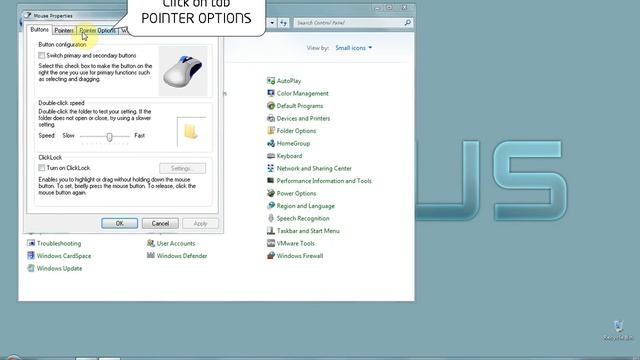This screenshot has width=640, height=360.
Task: Click Taskbar and Start Menu icon
Action: 271,231
